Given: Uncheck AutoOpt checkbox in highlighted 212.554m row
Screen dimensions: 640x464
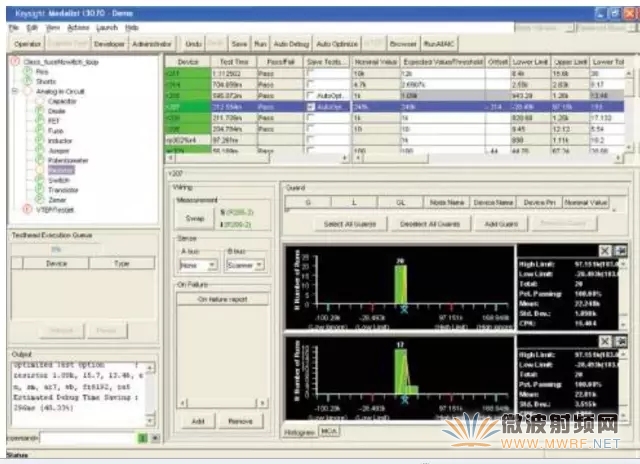Looking at the screenshot, I should 311,106.
